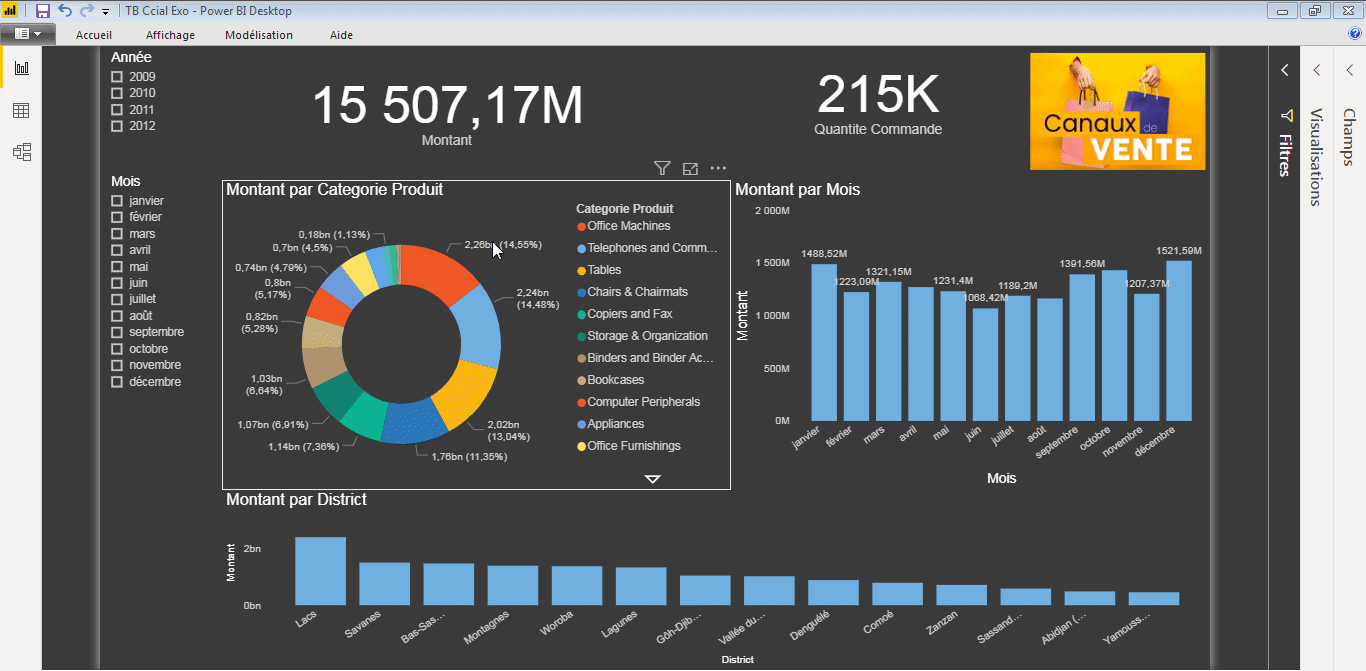This screenshot has width=1366, height=671.
Task: Click the Redo arrow icon
Action: pyautogui.click(x=86, y=11)
